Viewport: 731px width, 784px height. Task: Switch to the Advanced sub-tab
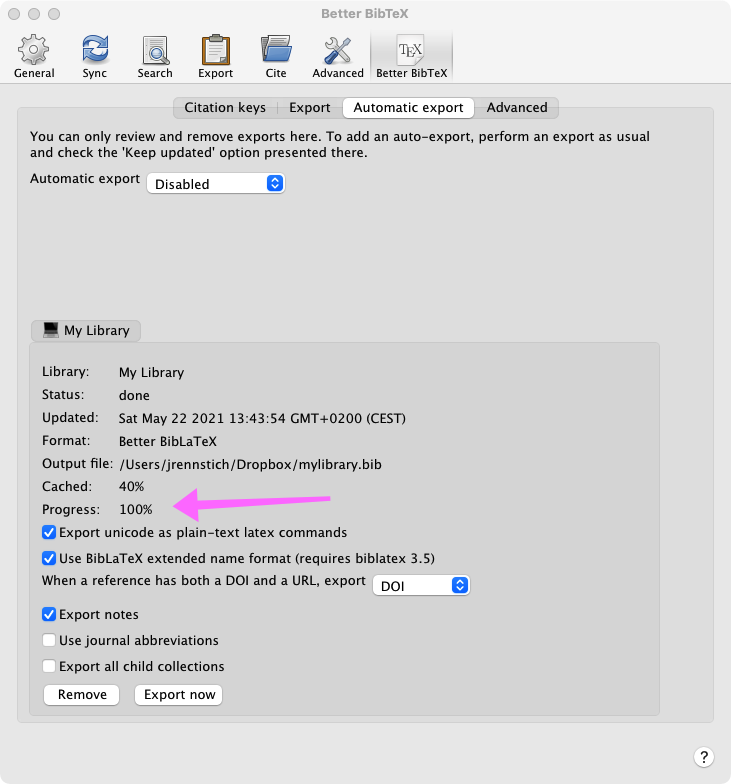pos(517,108)
